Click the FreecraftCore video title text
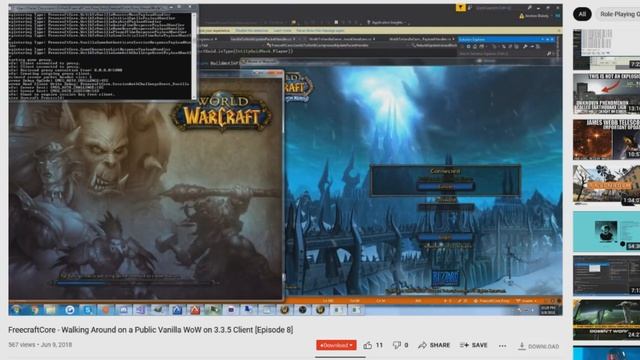The image size is (640, 360). click(151, 330)
